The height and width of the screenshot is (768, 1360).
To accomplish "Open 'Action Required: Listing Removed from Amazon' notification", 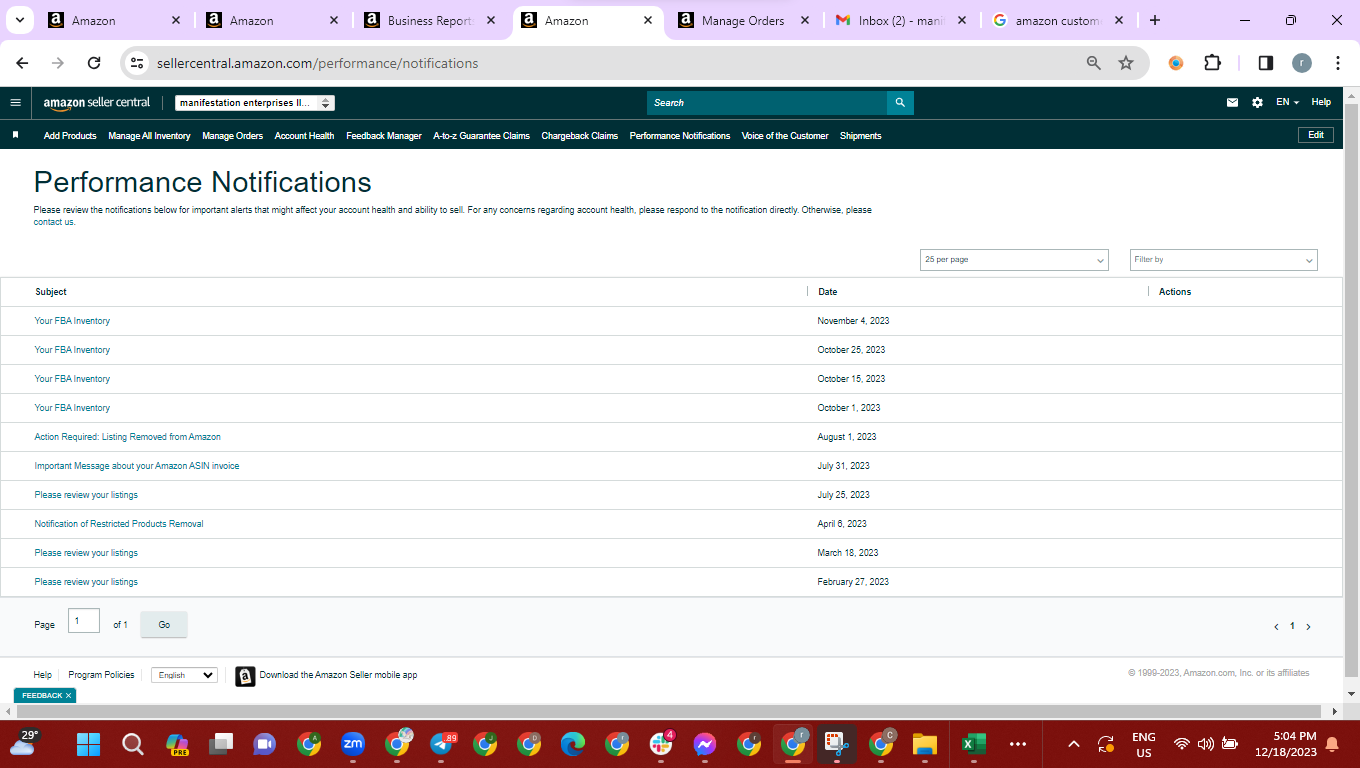I will coord(127,437).
